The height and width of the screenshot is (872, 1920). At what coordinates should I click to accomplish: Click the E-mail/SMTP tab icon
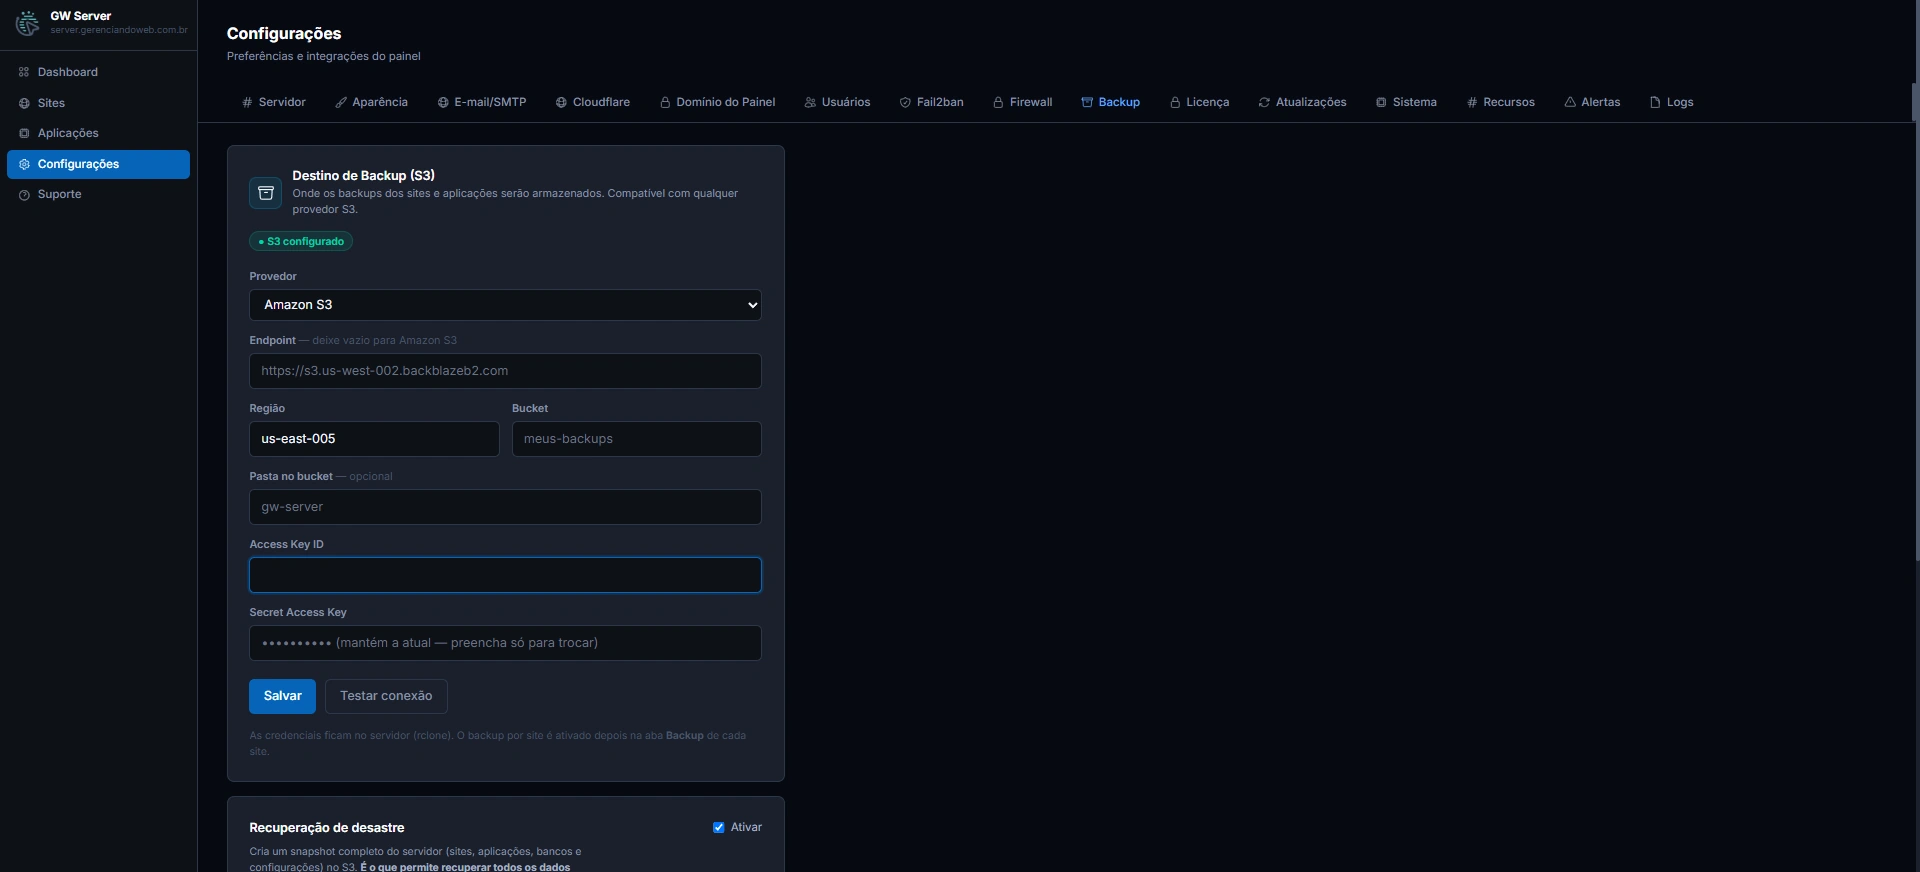[x=443, y=102]
